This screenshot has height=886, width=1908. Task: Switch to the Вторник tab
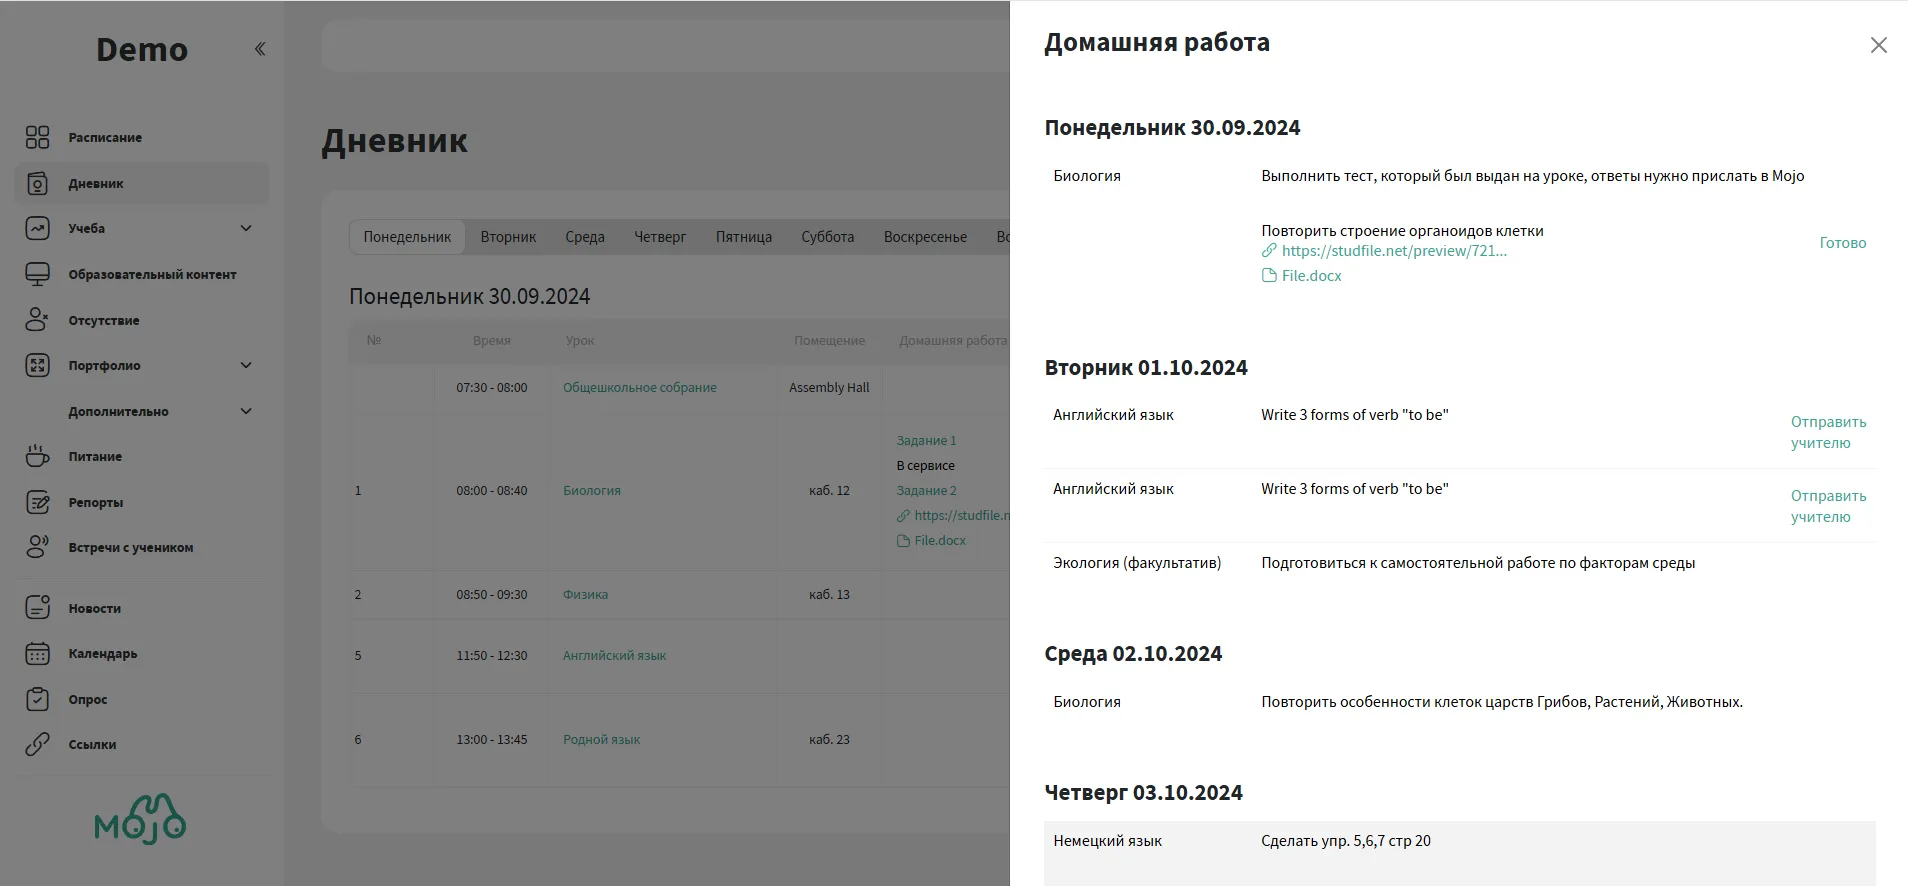click(x=508, y=237)
